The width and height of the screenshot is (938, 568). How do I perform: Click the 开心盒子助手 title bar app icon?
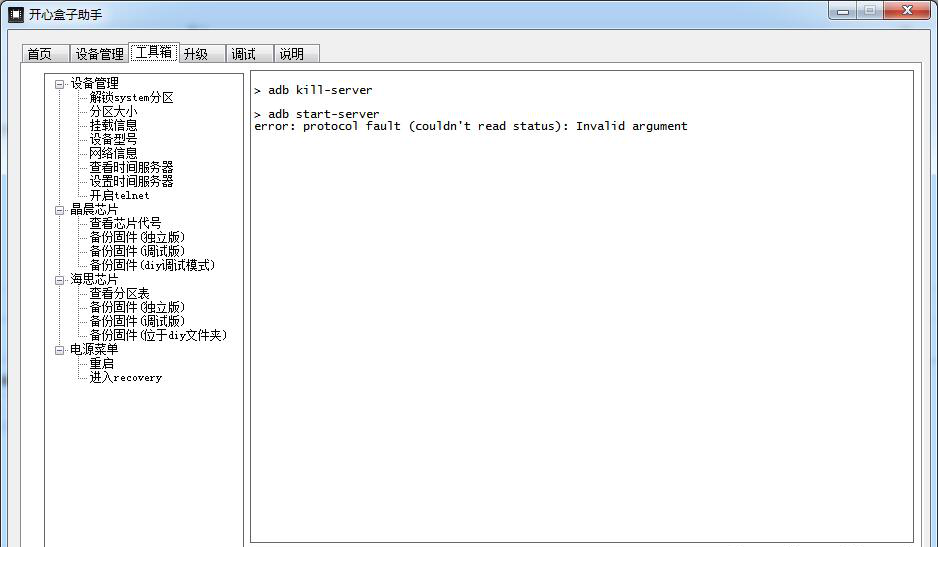[16, 14]
